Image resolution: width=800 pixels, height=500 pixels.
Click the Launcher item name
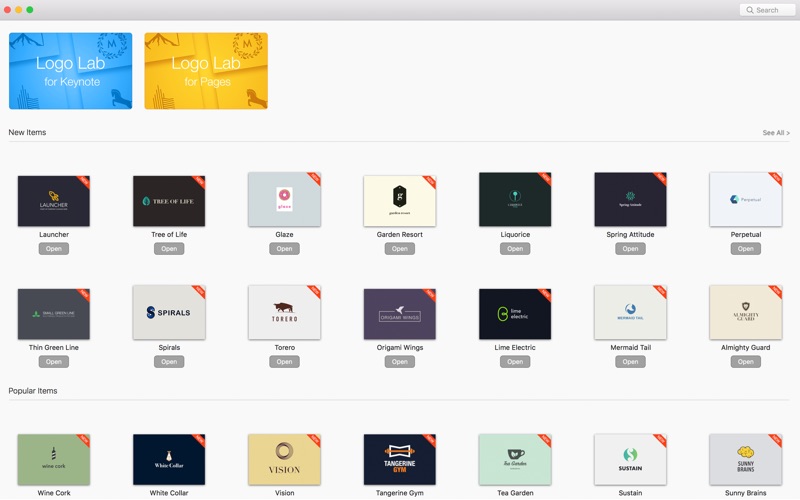point(54,235)
